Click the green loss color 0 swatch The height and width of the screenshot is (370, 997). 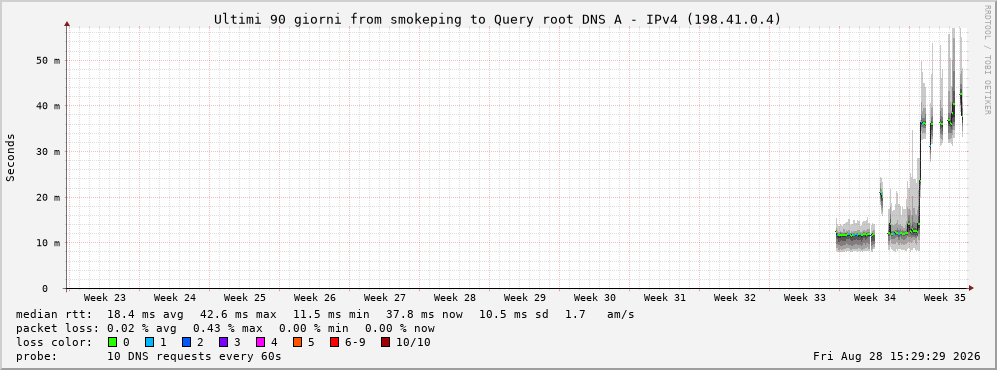click(113, 343)
